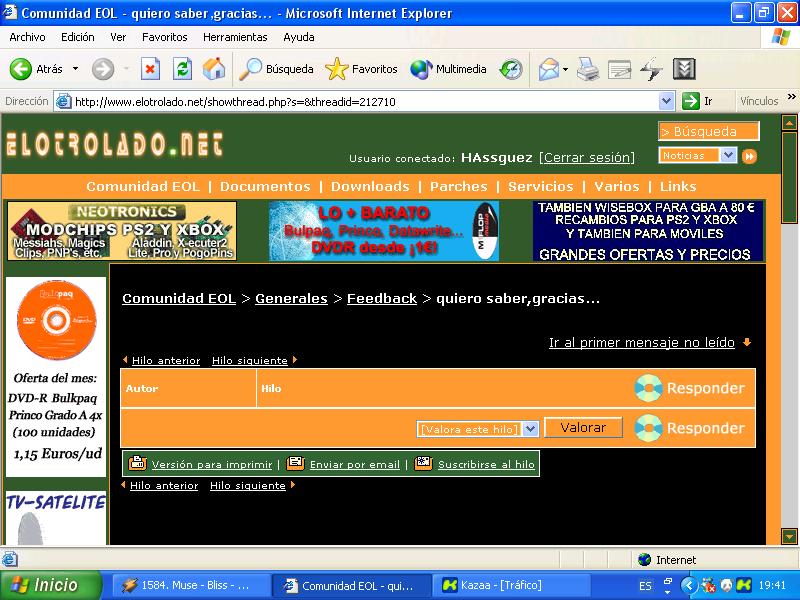The image size is (800, 600).
Task: Open the Búsqueda search toolbar button
Action: 277,69
